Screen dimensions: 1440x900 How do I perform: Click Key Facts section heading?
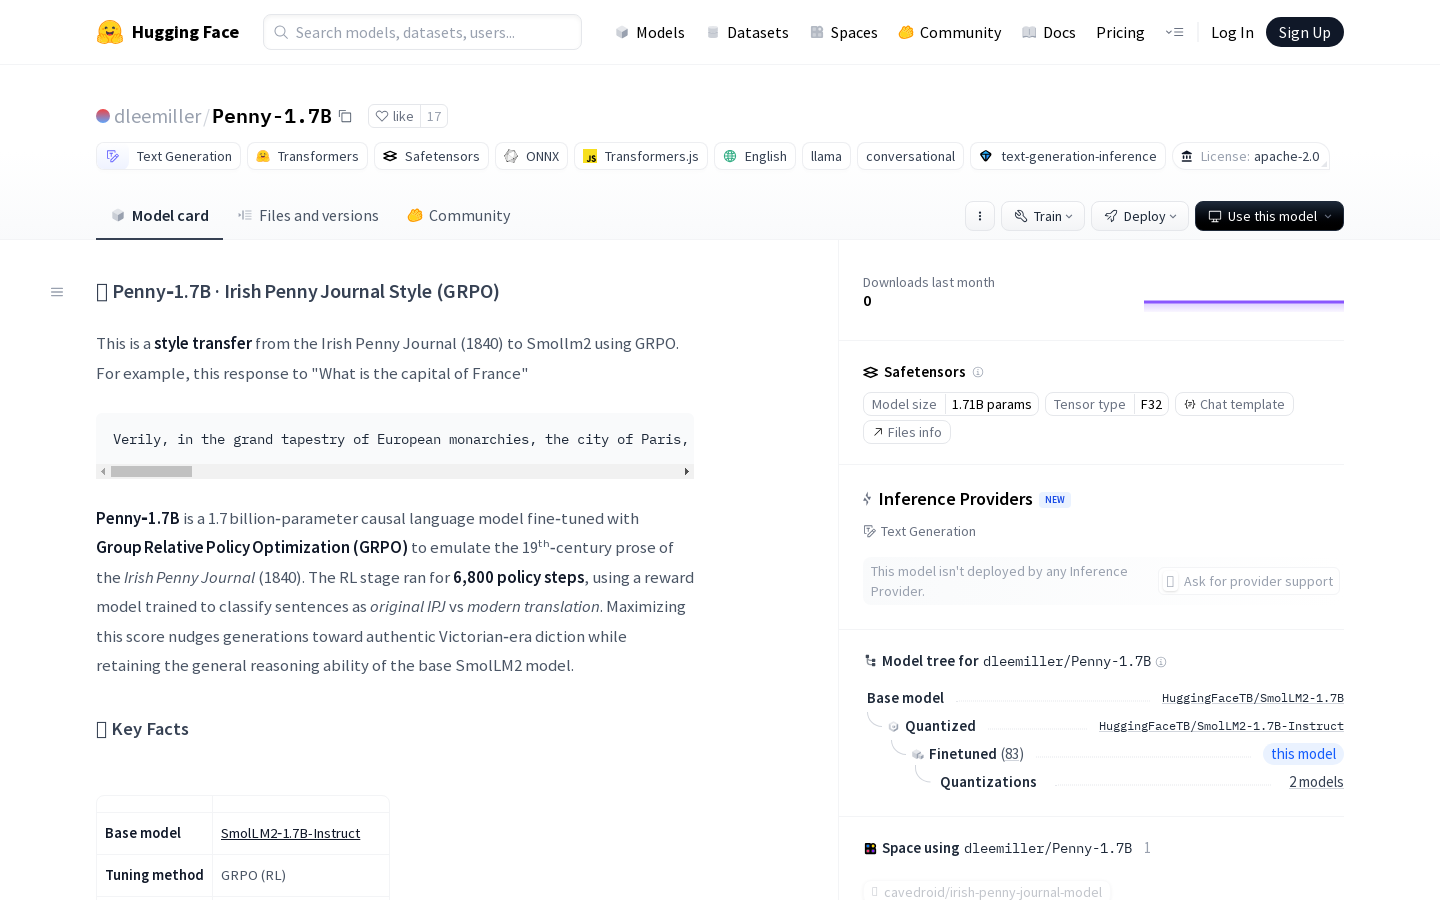[142, 729]
